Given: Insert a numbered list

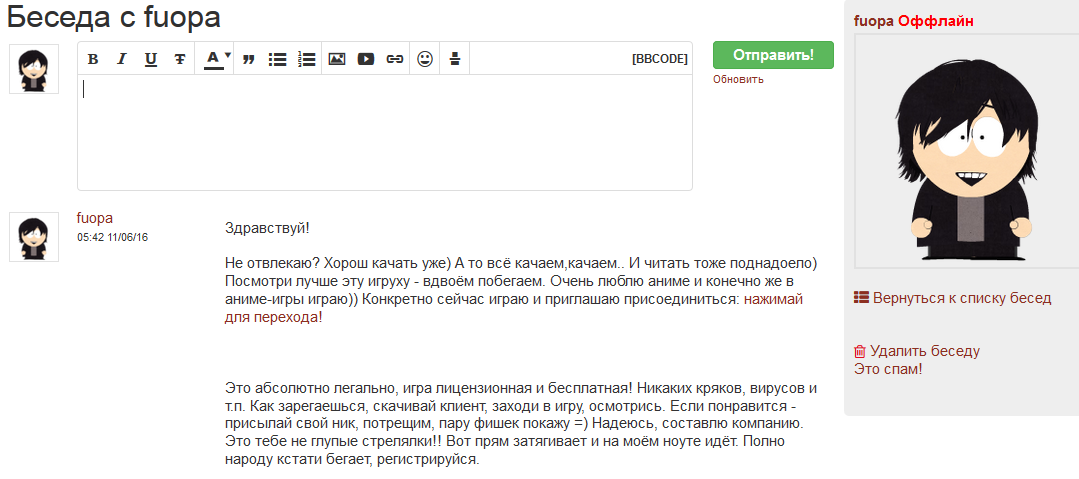Looking at the screenshot, I should click(x=307, y=59).
